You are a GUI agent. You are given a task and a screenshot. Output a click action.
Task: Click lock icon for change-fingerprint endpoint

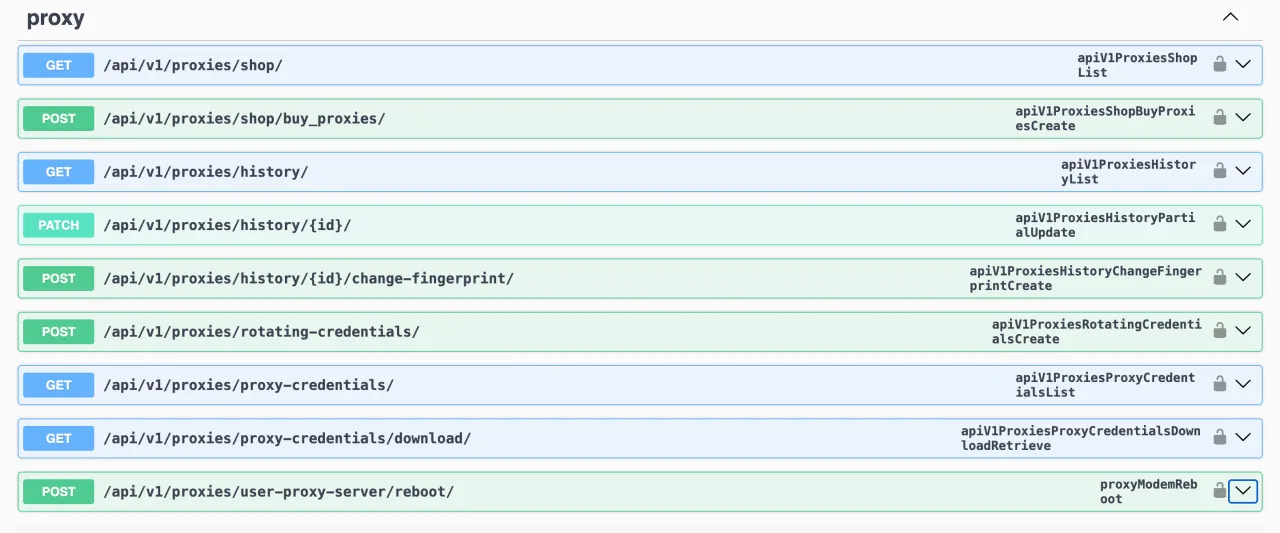pos(1219,277)
